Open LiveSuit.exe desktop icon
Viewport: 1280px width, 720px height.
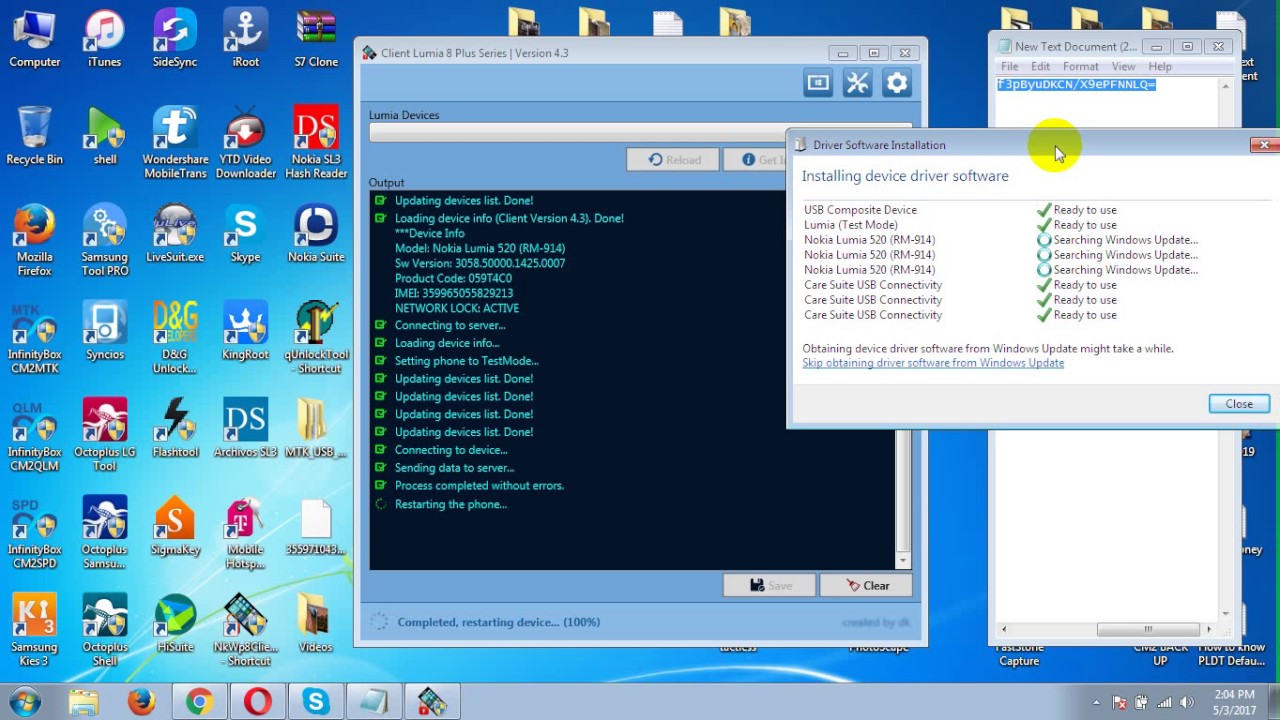(x=175, y=234)
